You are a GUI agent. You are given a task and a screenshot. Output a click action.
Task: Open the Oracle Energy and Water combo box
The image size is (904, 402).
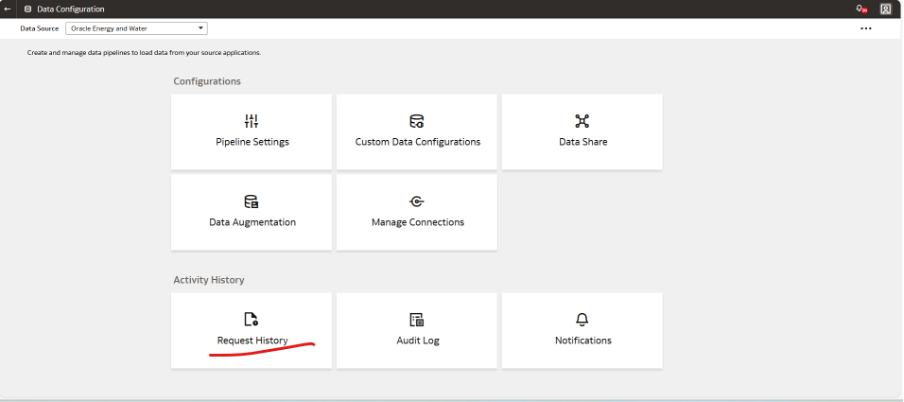coord(135,28)
